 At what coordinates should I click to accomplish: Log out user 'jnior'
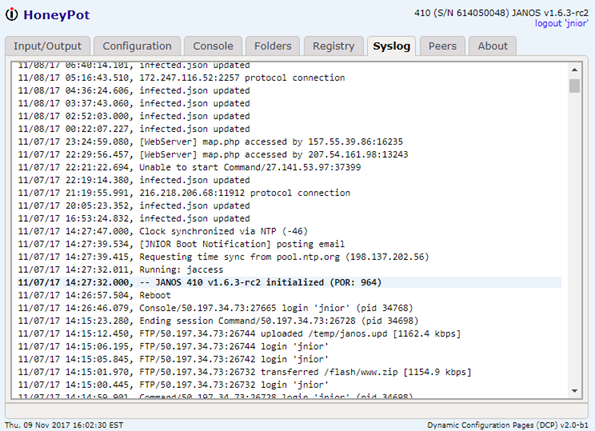[561, 24]
